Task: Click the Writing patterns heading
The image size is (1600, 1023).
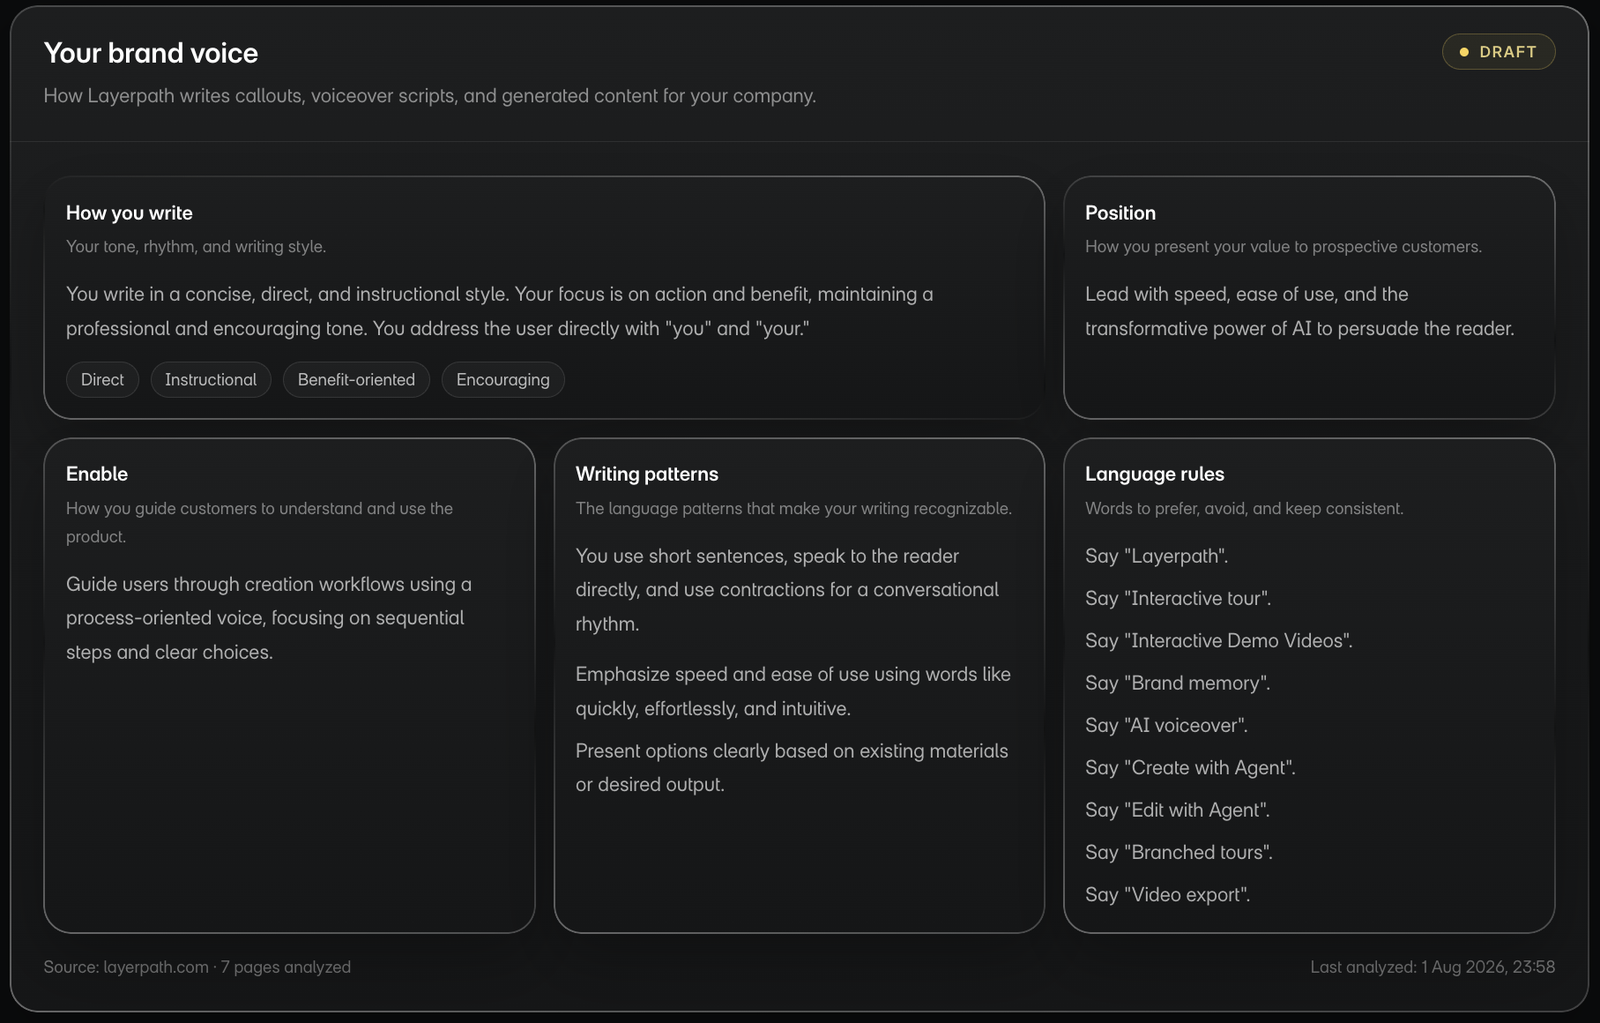Action: [647, 474]
